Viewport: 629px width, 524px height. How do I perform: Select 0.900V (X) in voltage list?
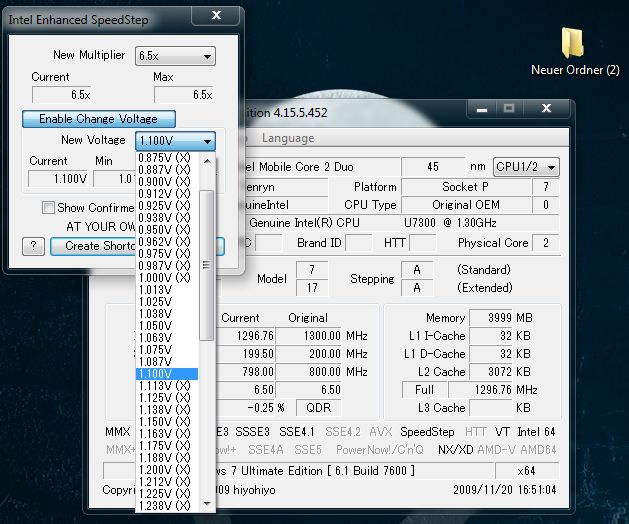pos(167,182)
